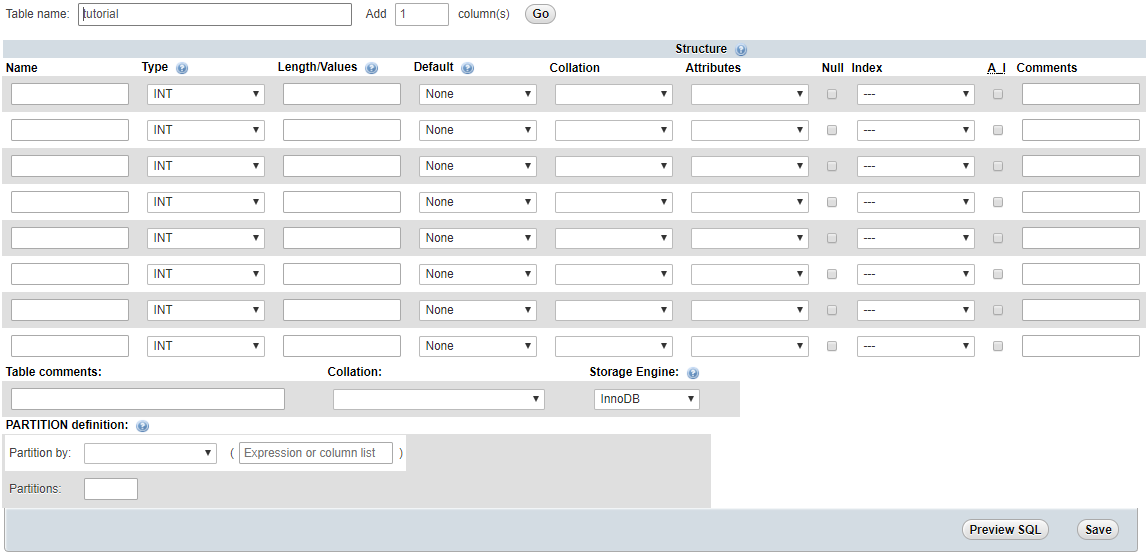The height and width of the screenshot is (559, 1146).
Task: Open Index dropdown in second column row
Action: [x=915, y=130]
